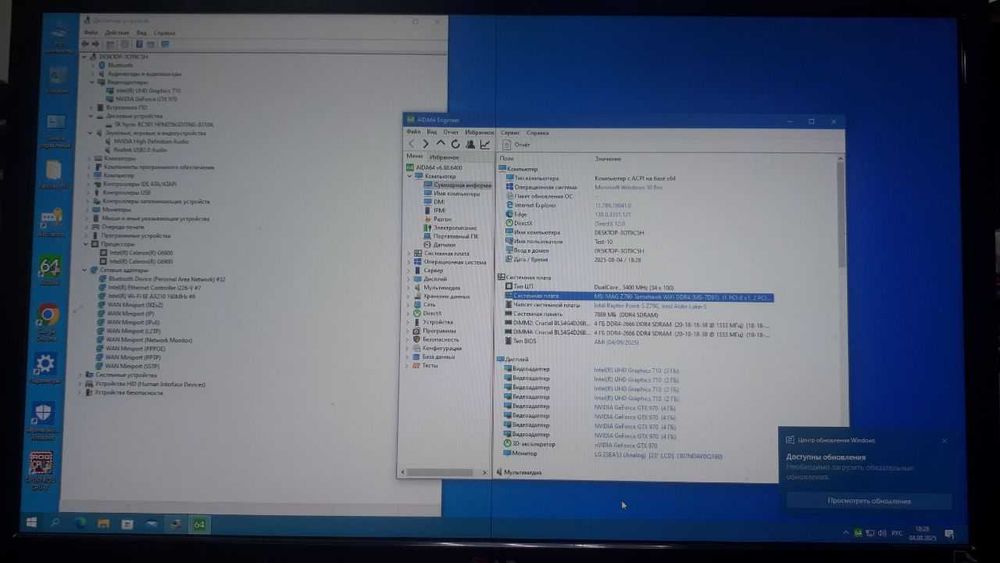Click the AIDA64 taskbar icon
Image resolution: width=1000 pixels, height=563 pixels.
(200, 524)
